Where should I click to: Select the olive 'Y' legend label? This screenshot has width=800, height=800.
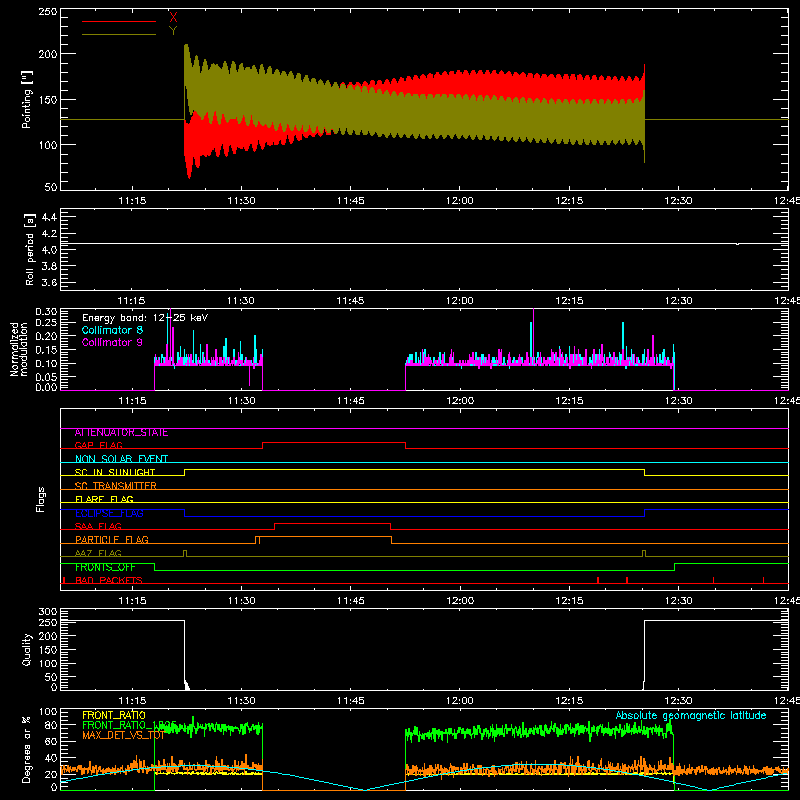point(173,31)
